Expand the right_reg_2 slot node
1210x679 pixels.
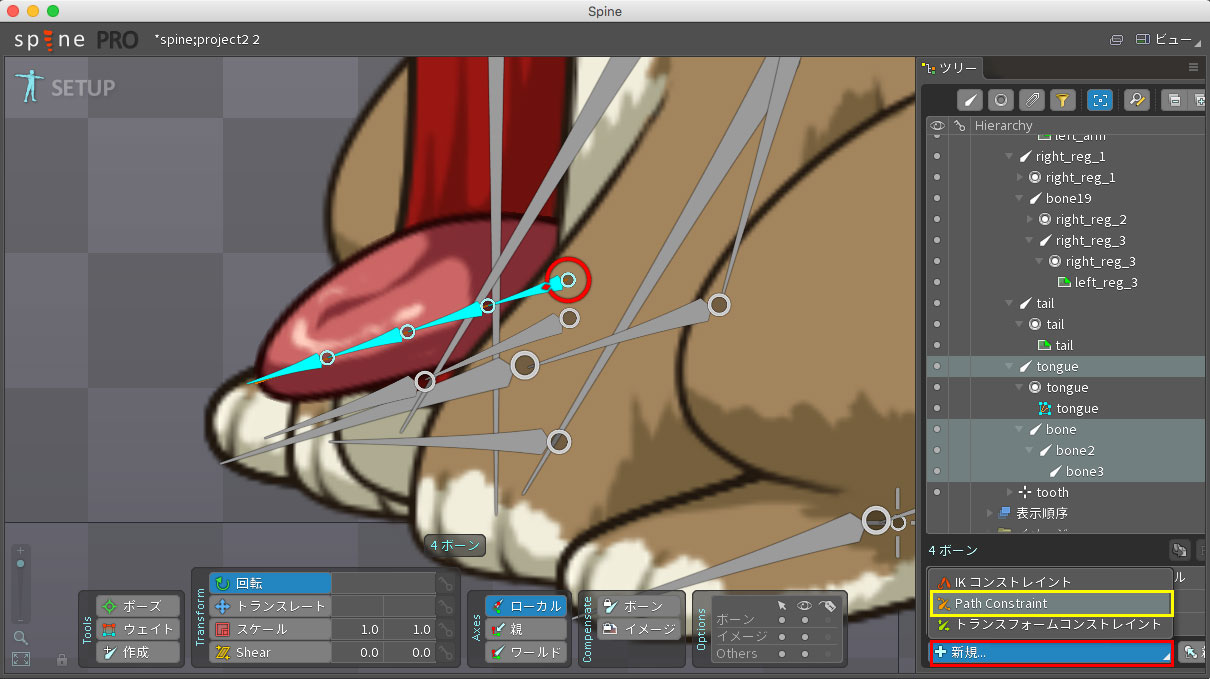point(1030,220)
